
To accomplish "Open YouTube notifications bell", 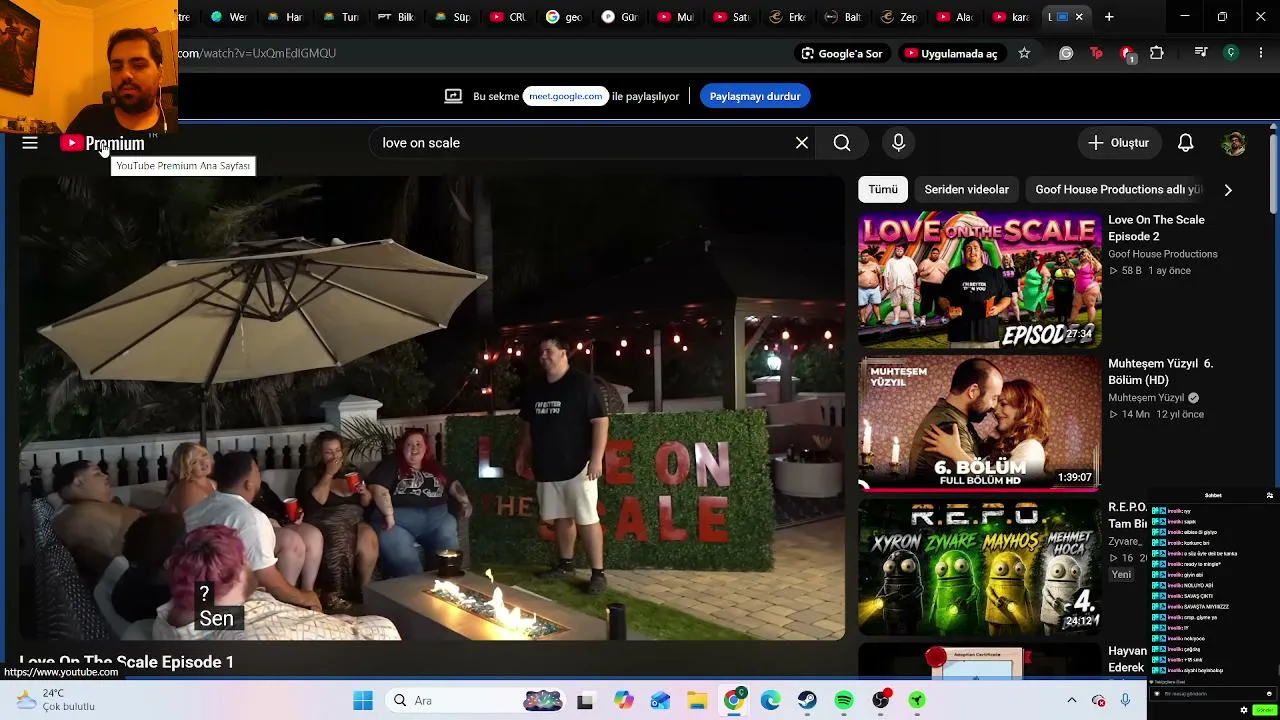I will coord(1185,143).
